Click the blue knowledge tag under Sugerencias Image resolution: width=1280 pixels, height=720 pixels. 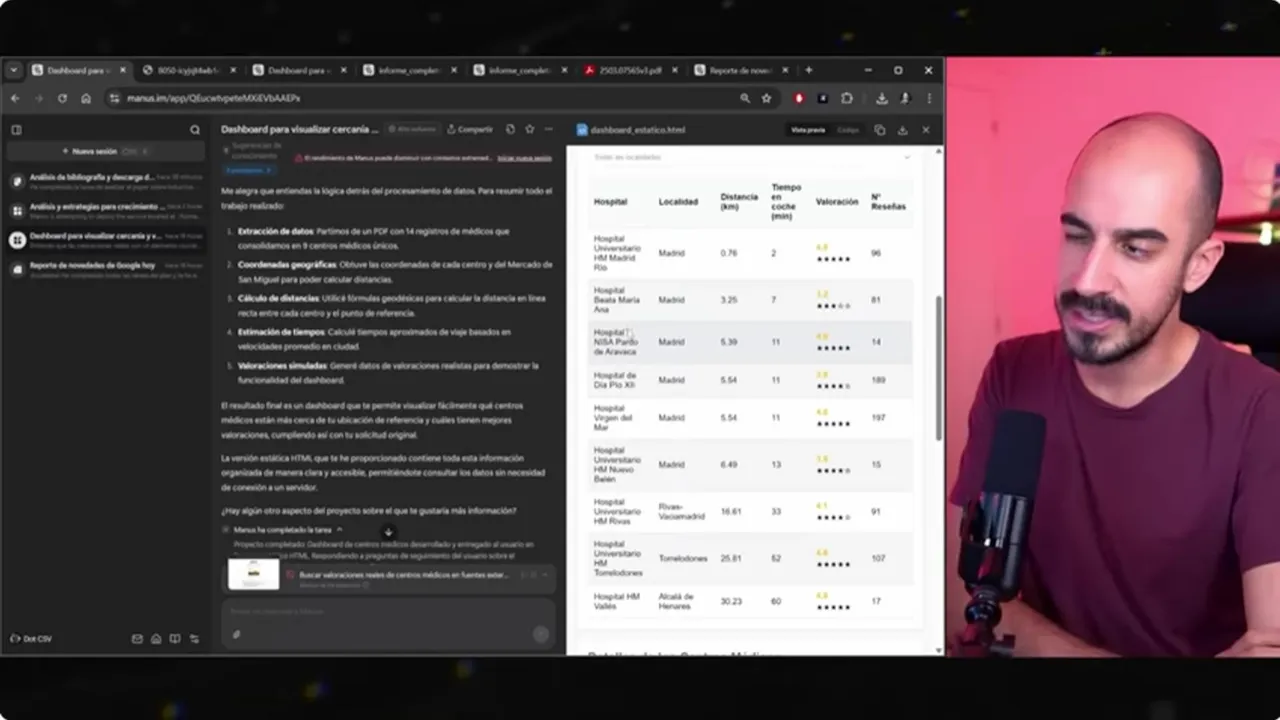[248, 170]
